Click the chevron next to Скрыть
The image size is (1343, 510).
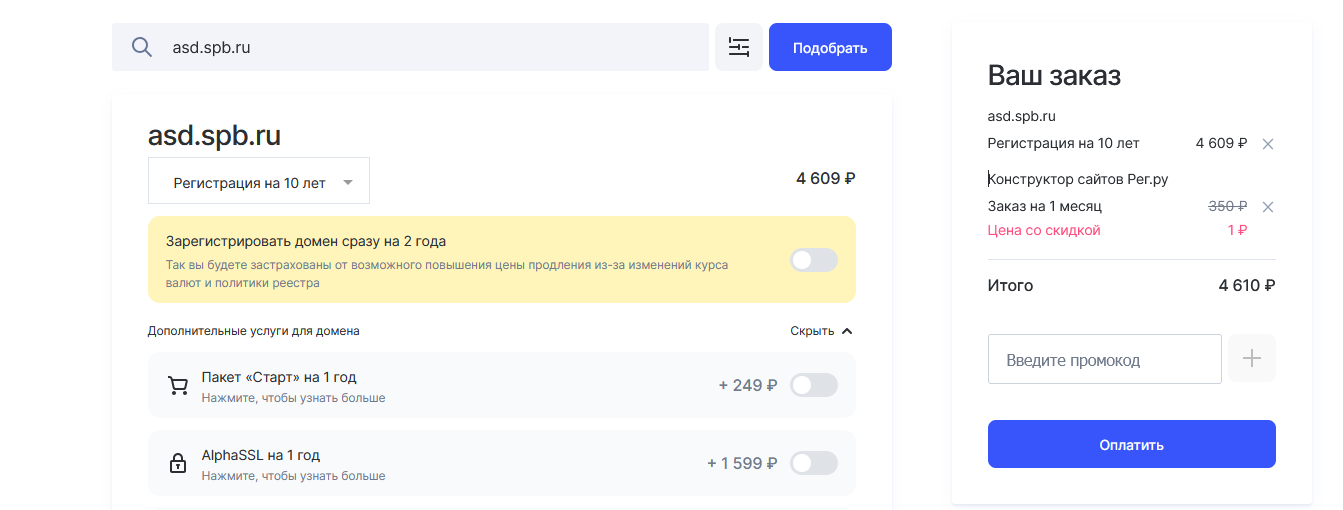click(847, 331)
